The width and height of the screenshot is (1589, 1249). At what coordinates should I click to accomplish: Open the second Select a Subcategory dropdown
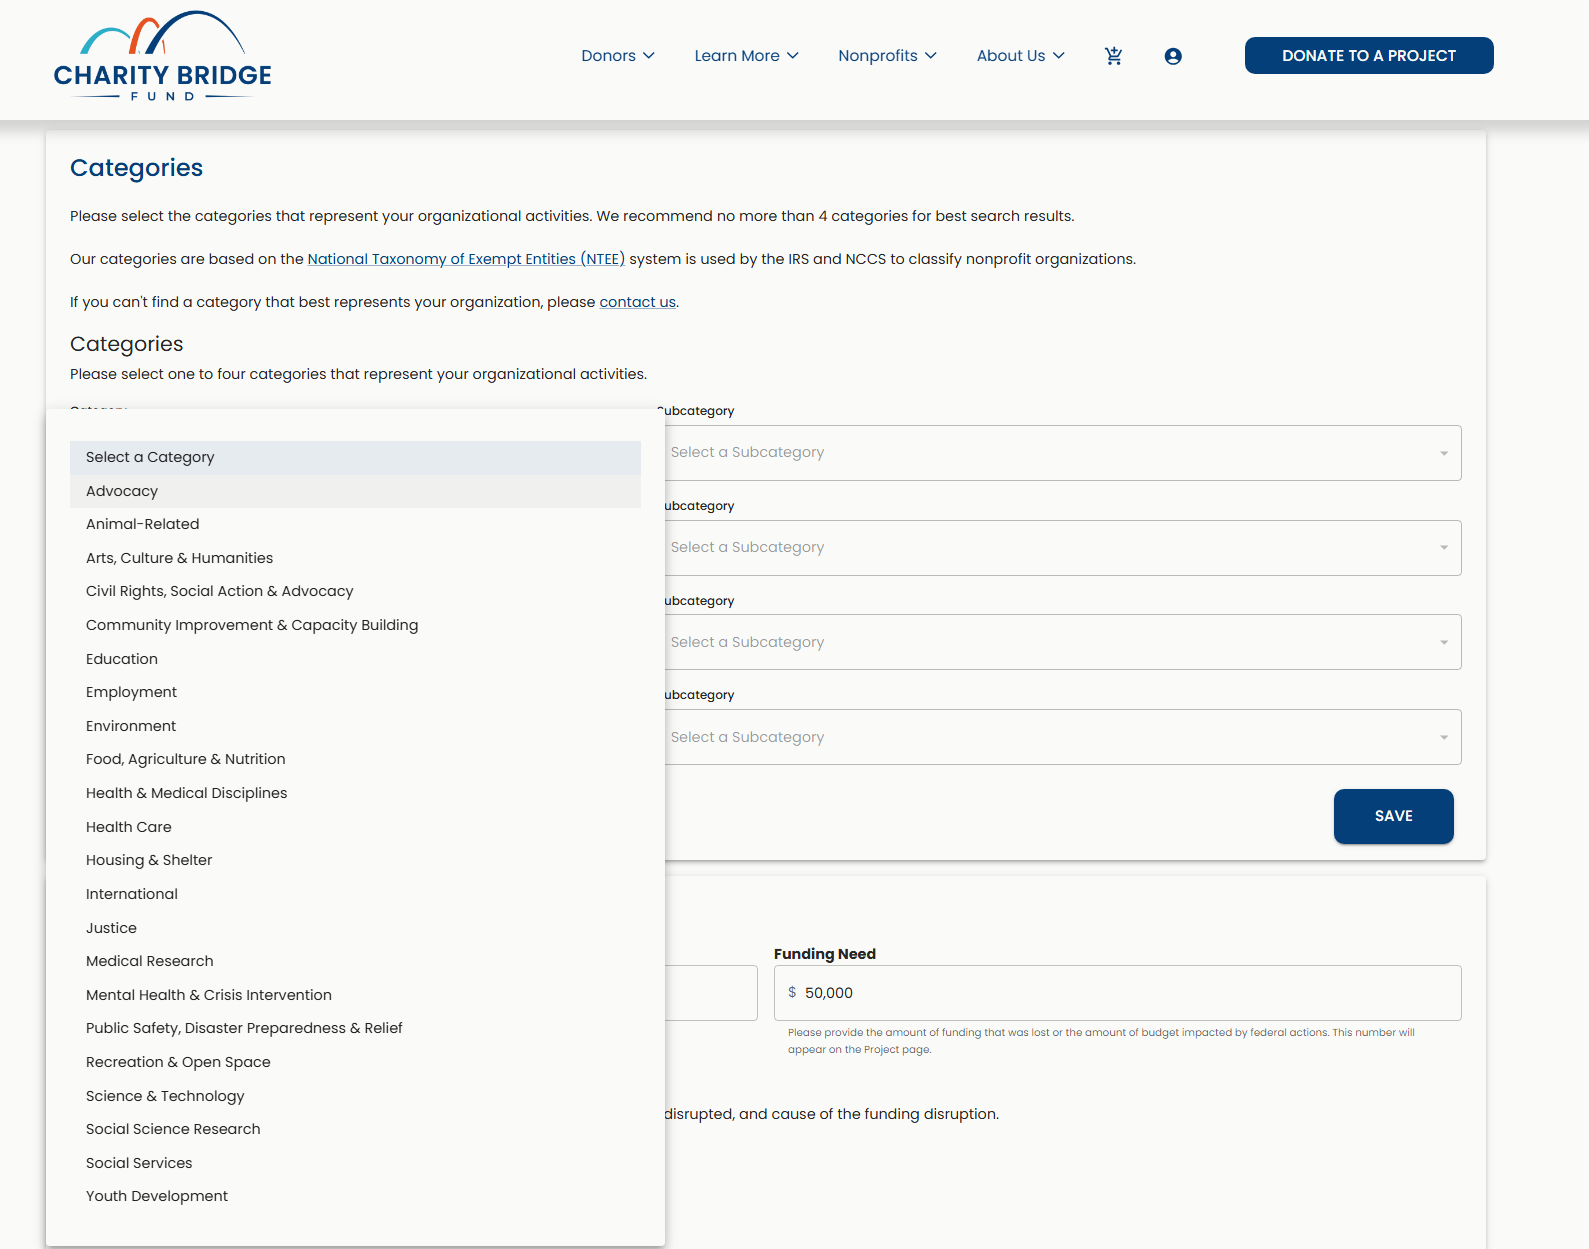pos(1061,548)
